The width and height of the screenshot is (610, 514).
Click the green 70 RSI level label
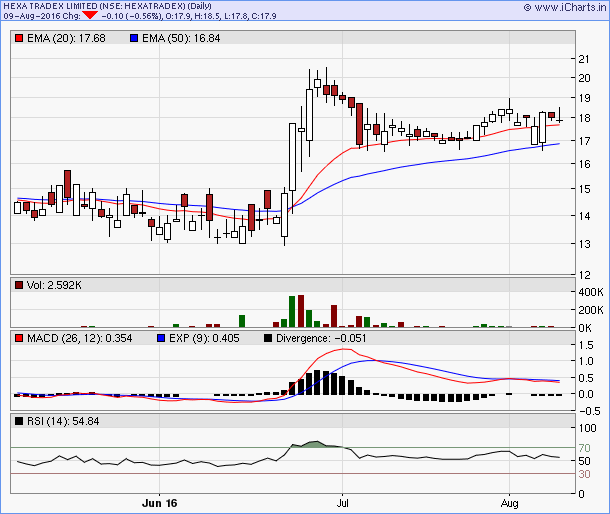pos(584,448)
